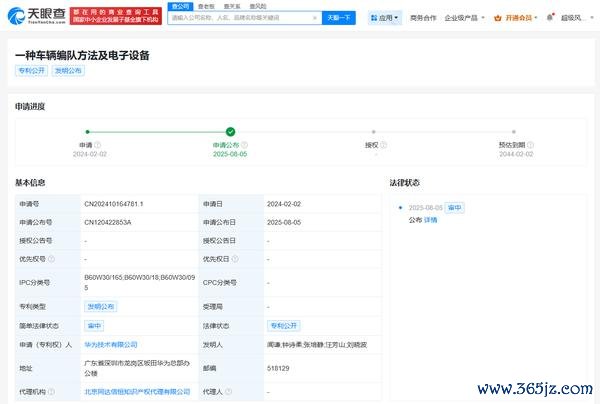600x404 pixels.
Task: Open 华为技术有限公司 applicant link
Action: [110, 344]
